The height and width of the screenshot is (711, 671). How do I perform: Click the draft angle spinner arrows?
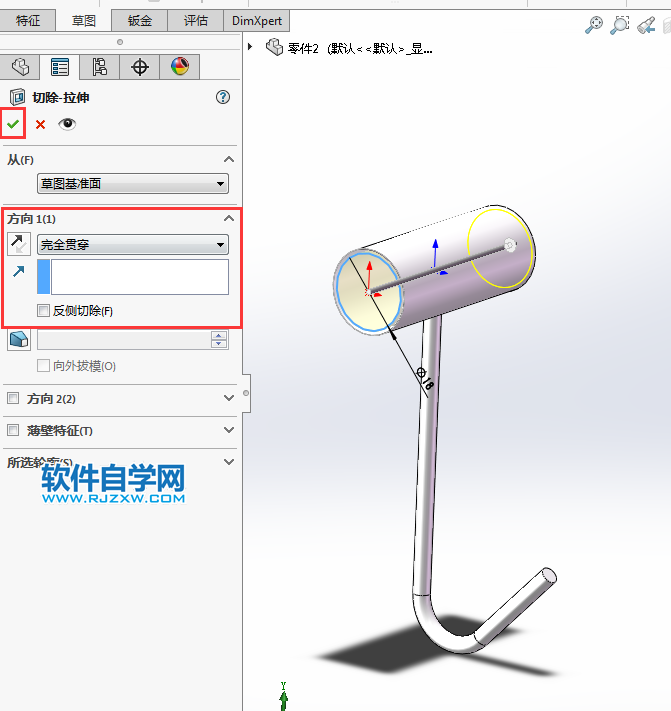coord(219,340)
